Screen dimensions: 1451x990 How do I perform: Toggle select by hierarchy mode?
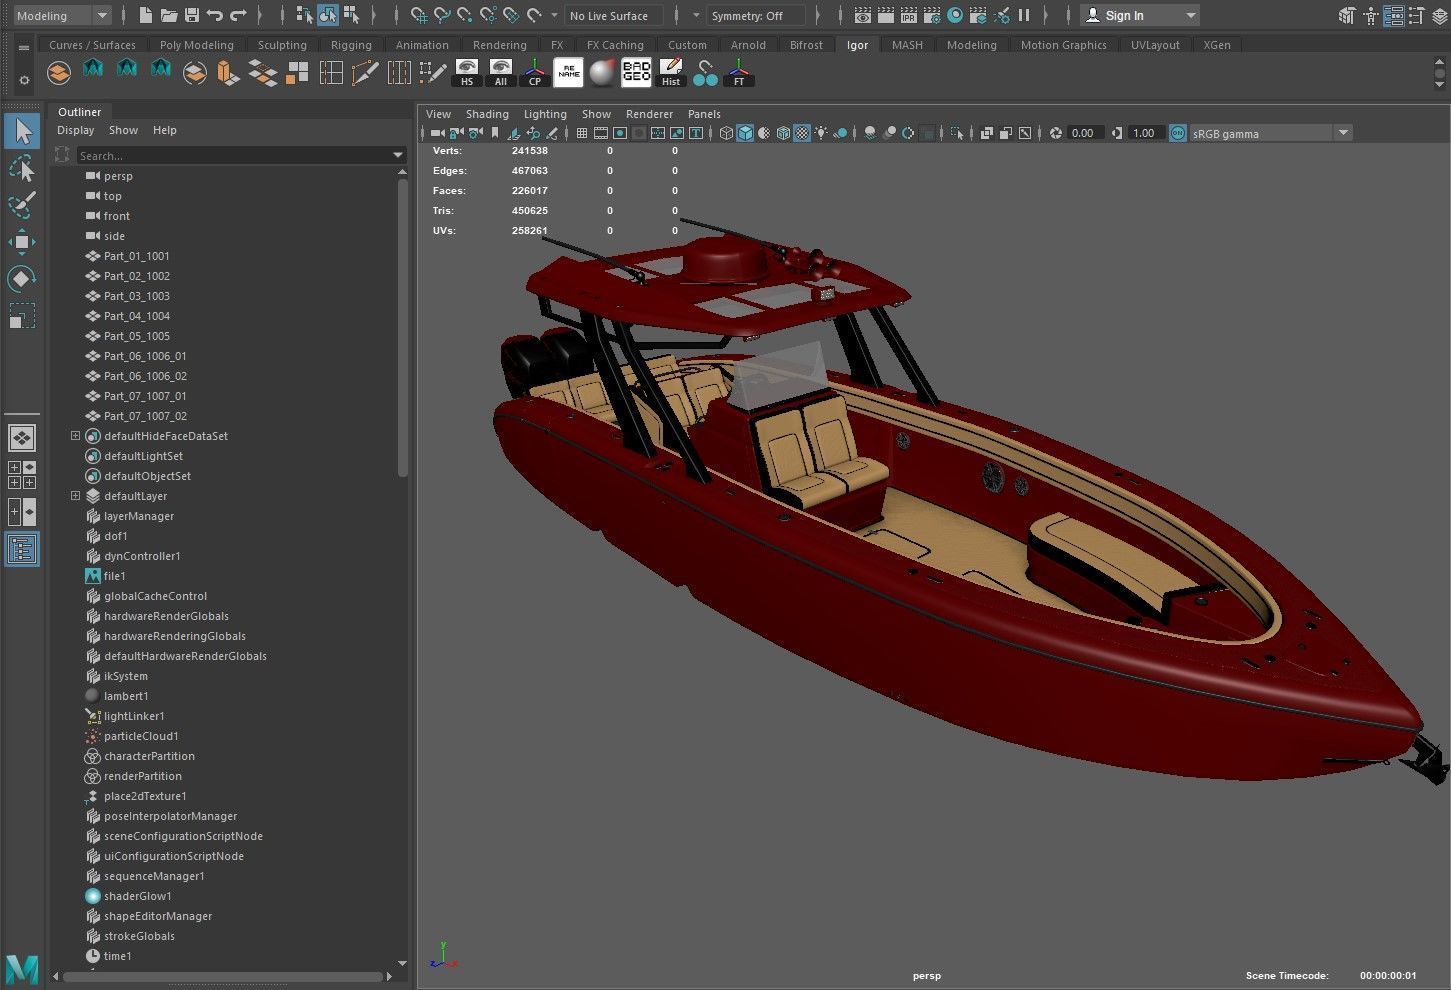coord(305,15)
